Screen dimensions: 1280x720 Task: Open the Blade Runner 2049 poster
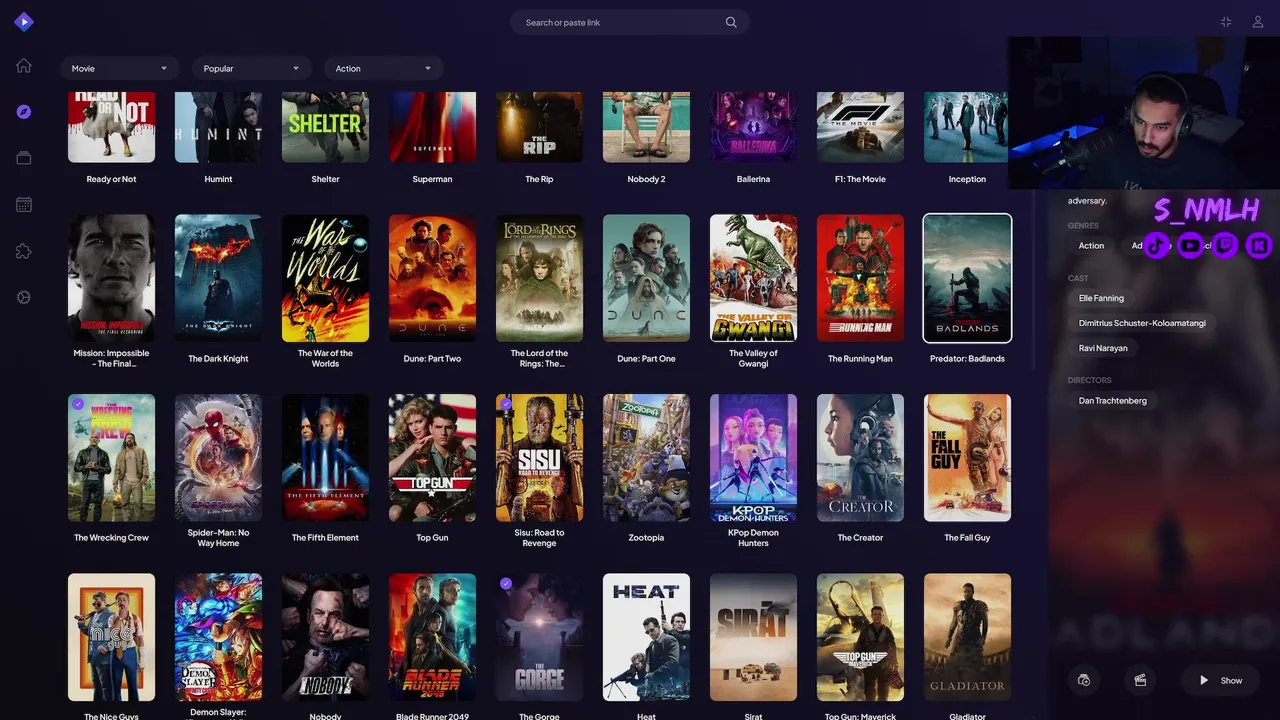click(x=432, y=637)
